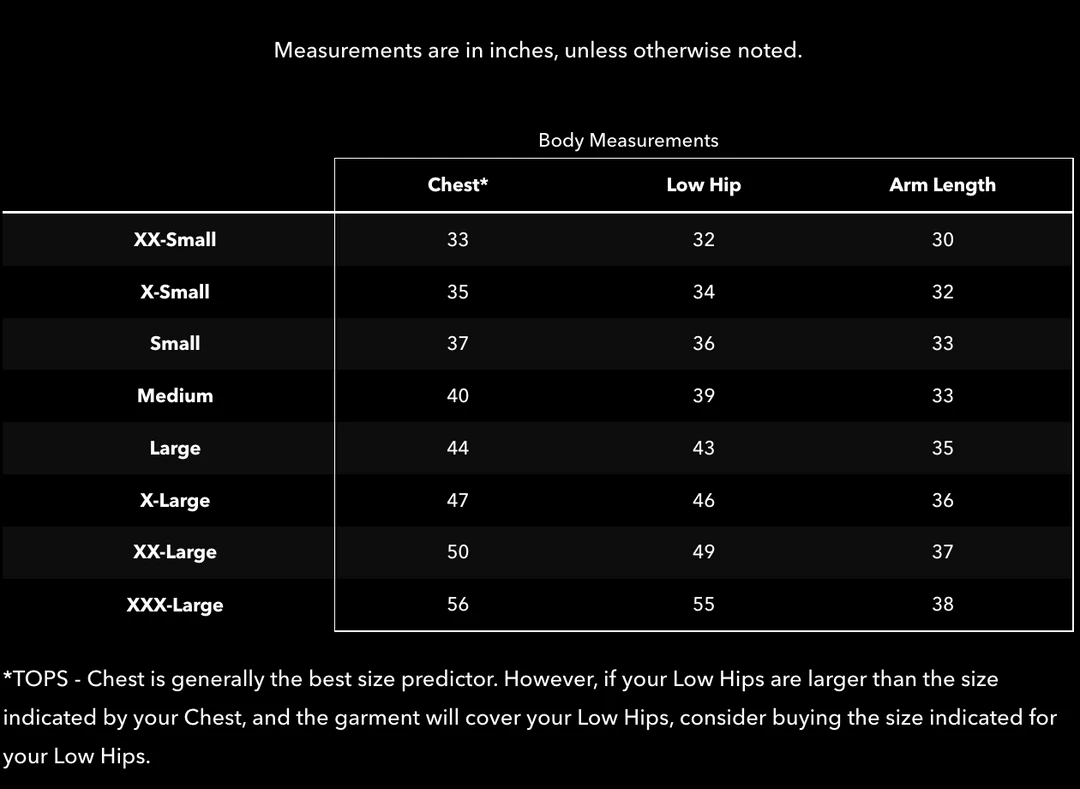Click the XX-Small arm length value 30
This screenshot has width=1080, height=789.
coord(942,240)
